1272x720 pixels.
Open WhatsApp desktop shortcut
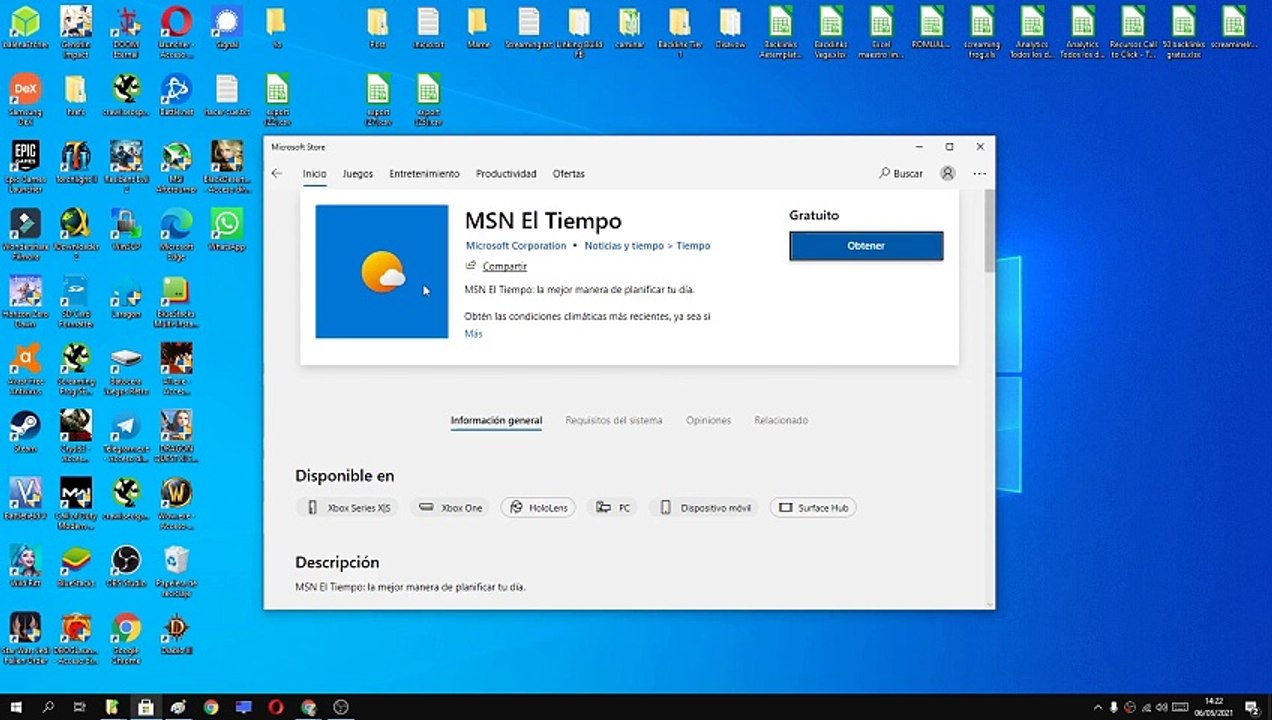pos(227,230)
